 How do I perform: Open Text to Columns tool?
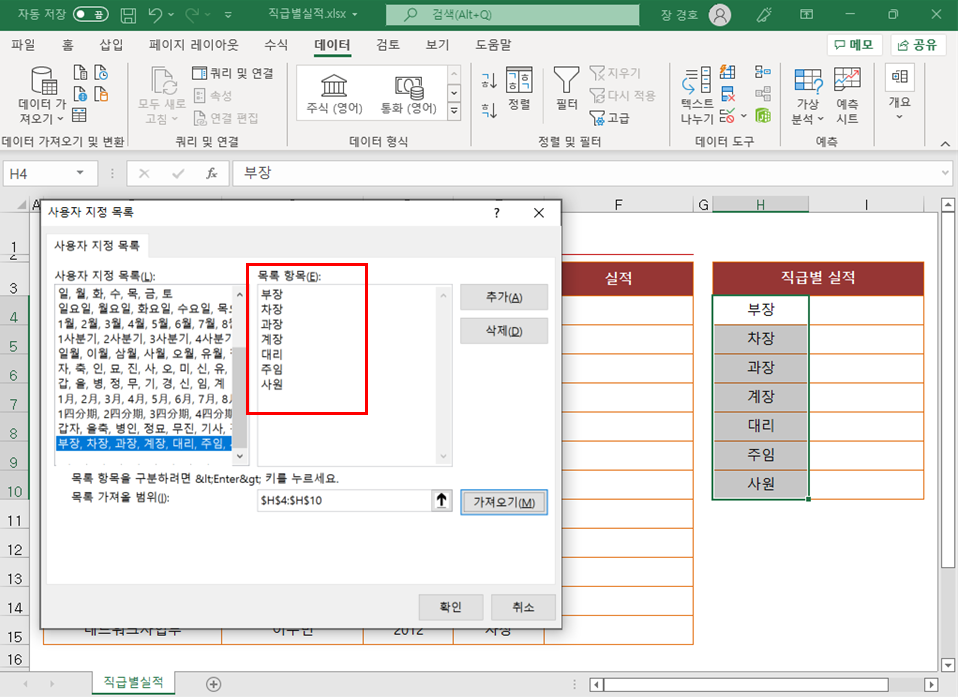point(697,95)
